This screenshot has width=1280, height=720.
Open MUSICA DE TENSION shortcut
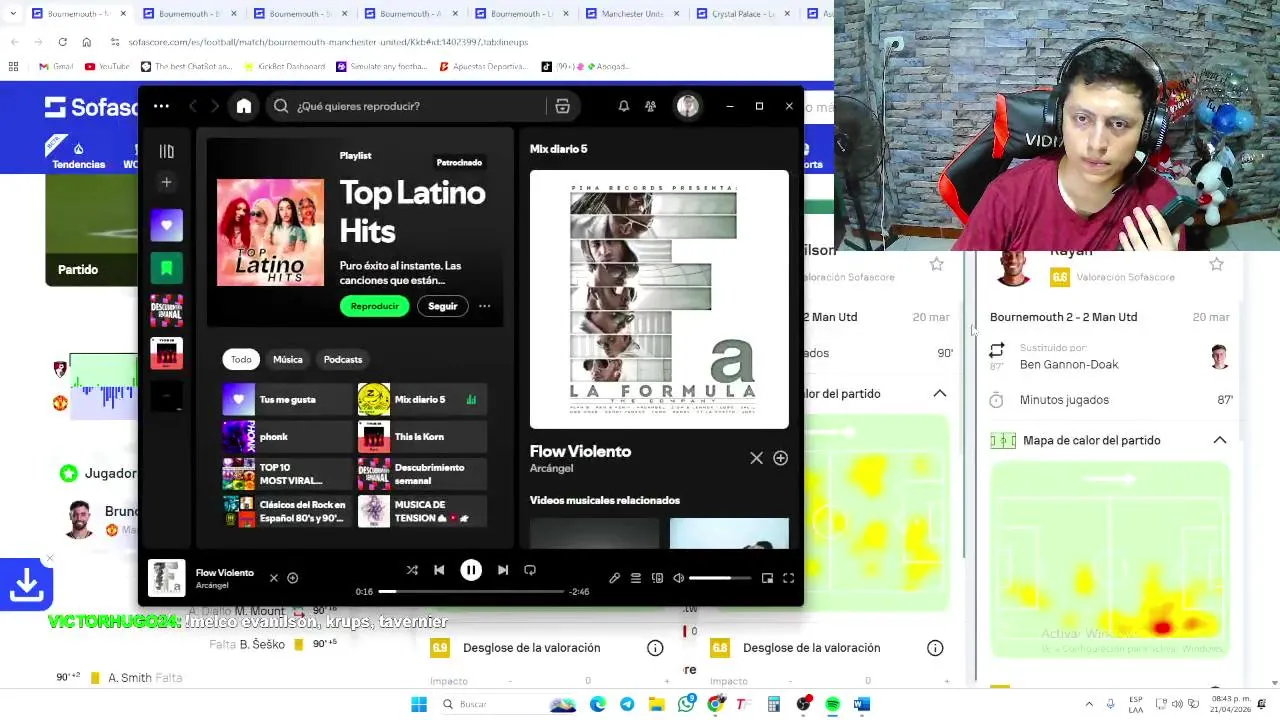click(422, 511)
